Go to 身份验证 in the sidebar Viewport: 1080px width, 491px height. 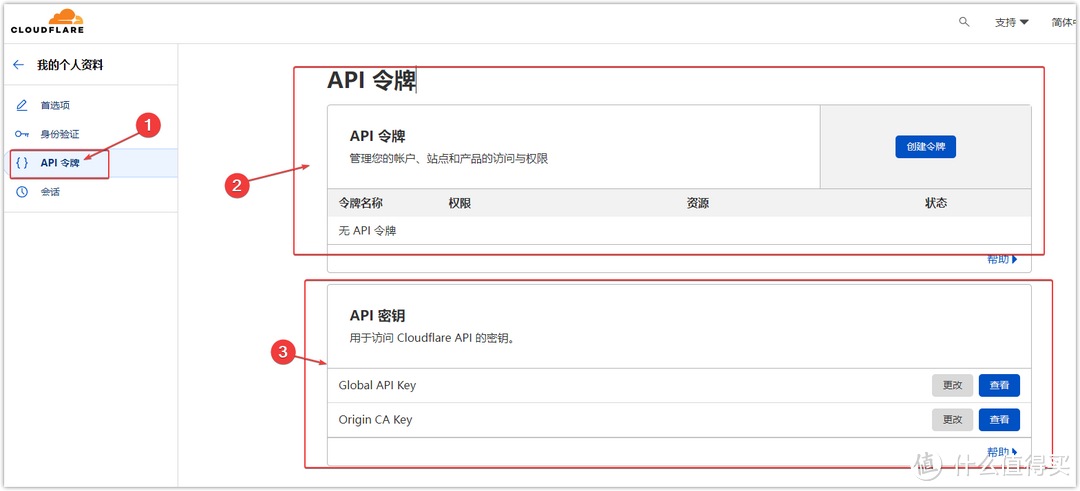click(x=59, y=134)
